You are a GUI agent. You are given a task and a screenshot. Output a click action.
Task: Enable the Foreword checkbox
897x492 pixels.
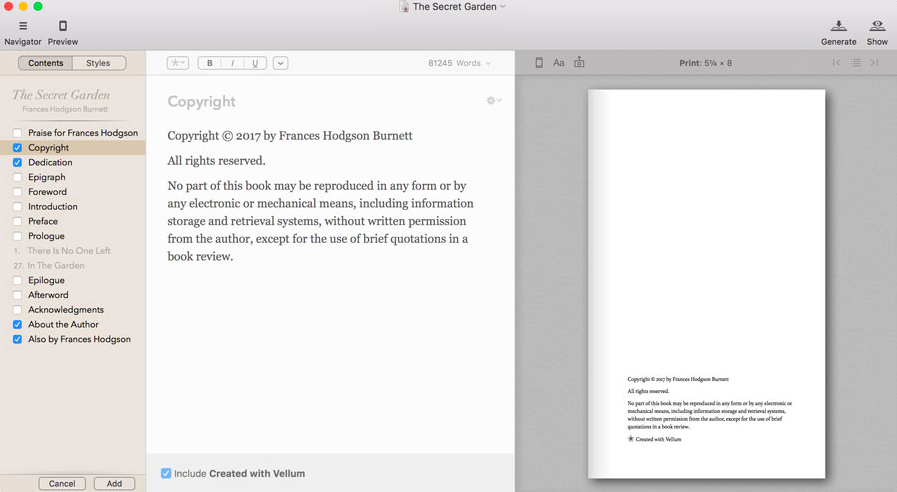point(18,192)
